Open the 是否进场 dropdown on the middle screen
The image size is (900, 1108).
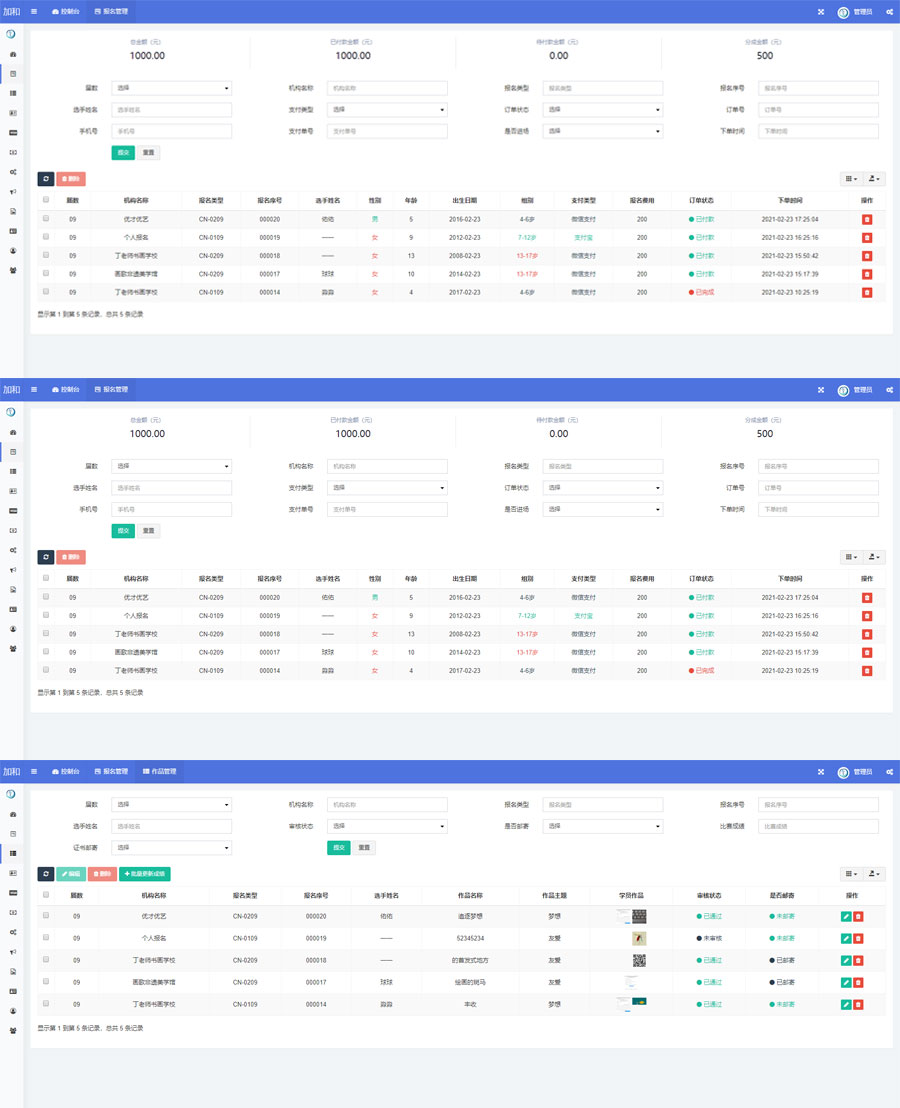coord(603,509)
